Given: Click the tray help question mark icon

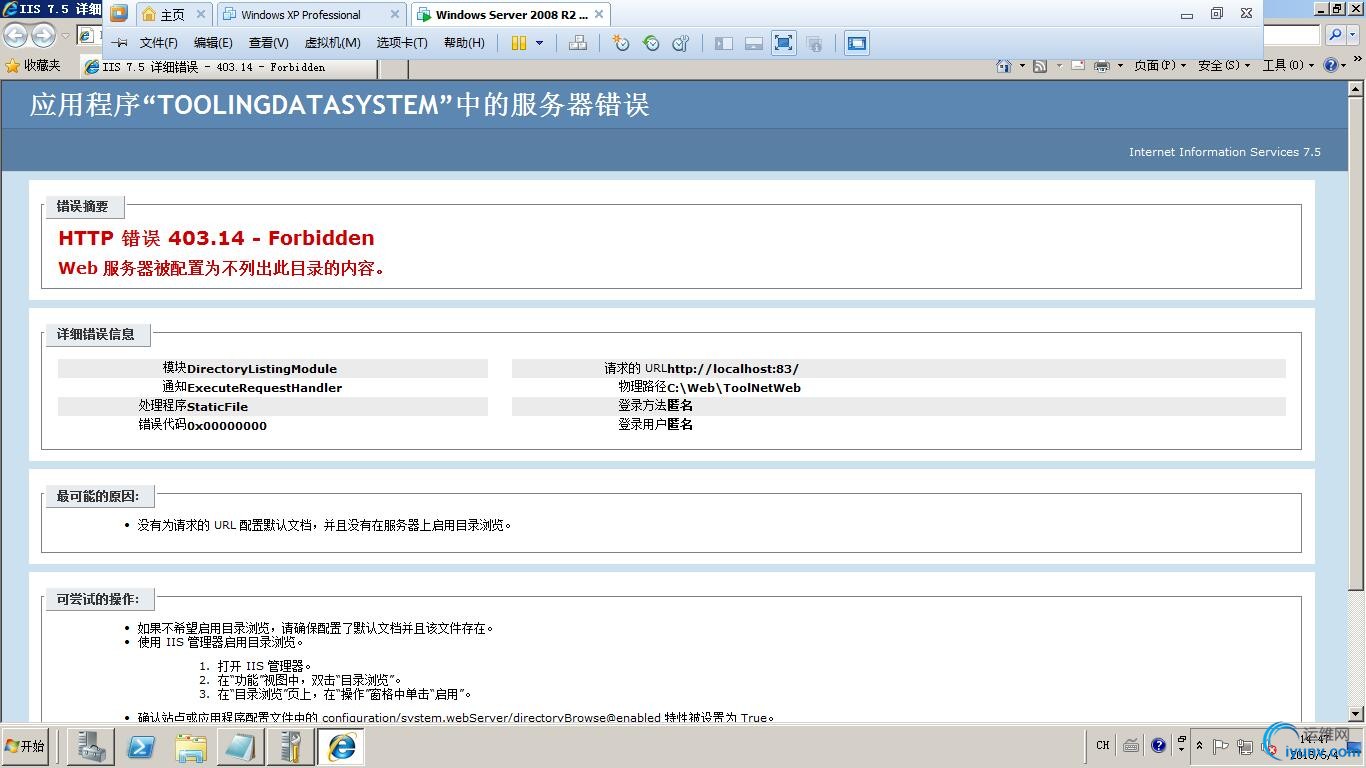Looking at the screenshot, I should (1158, 745).
